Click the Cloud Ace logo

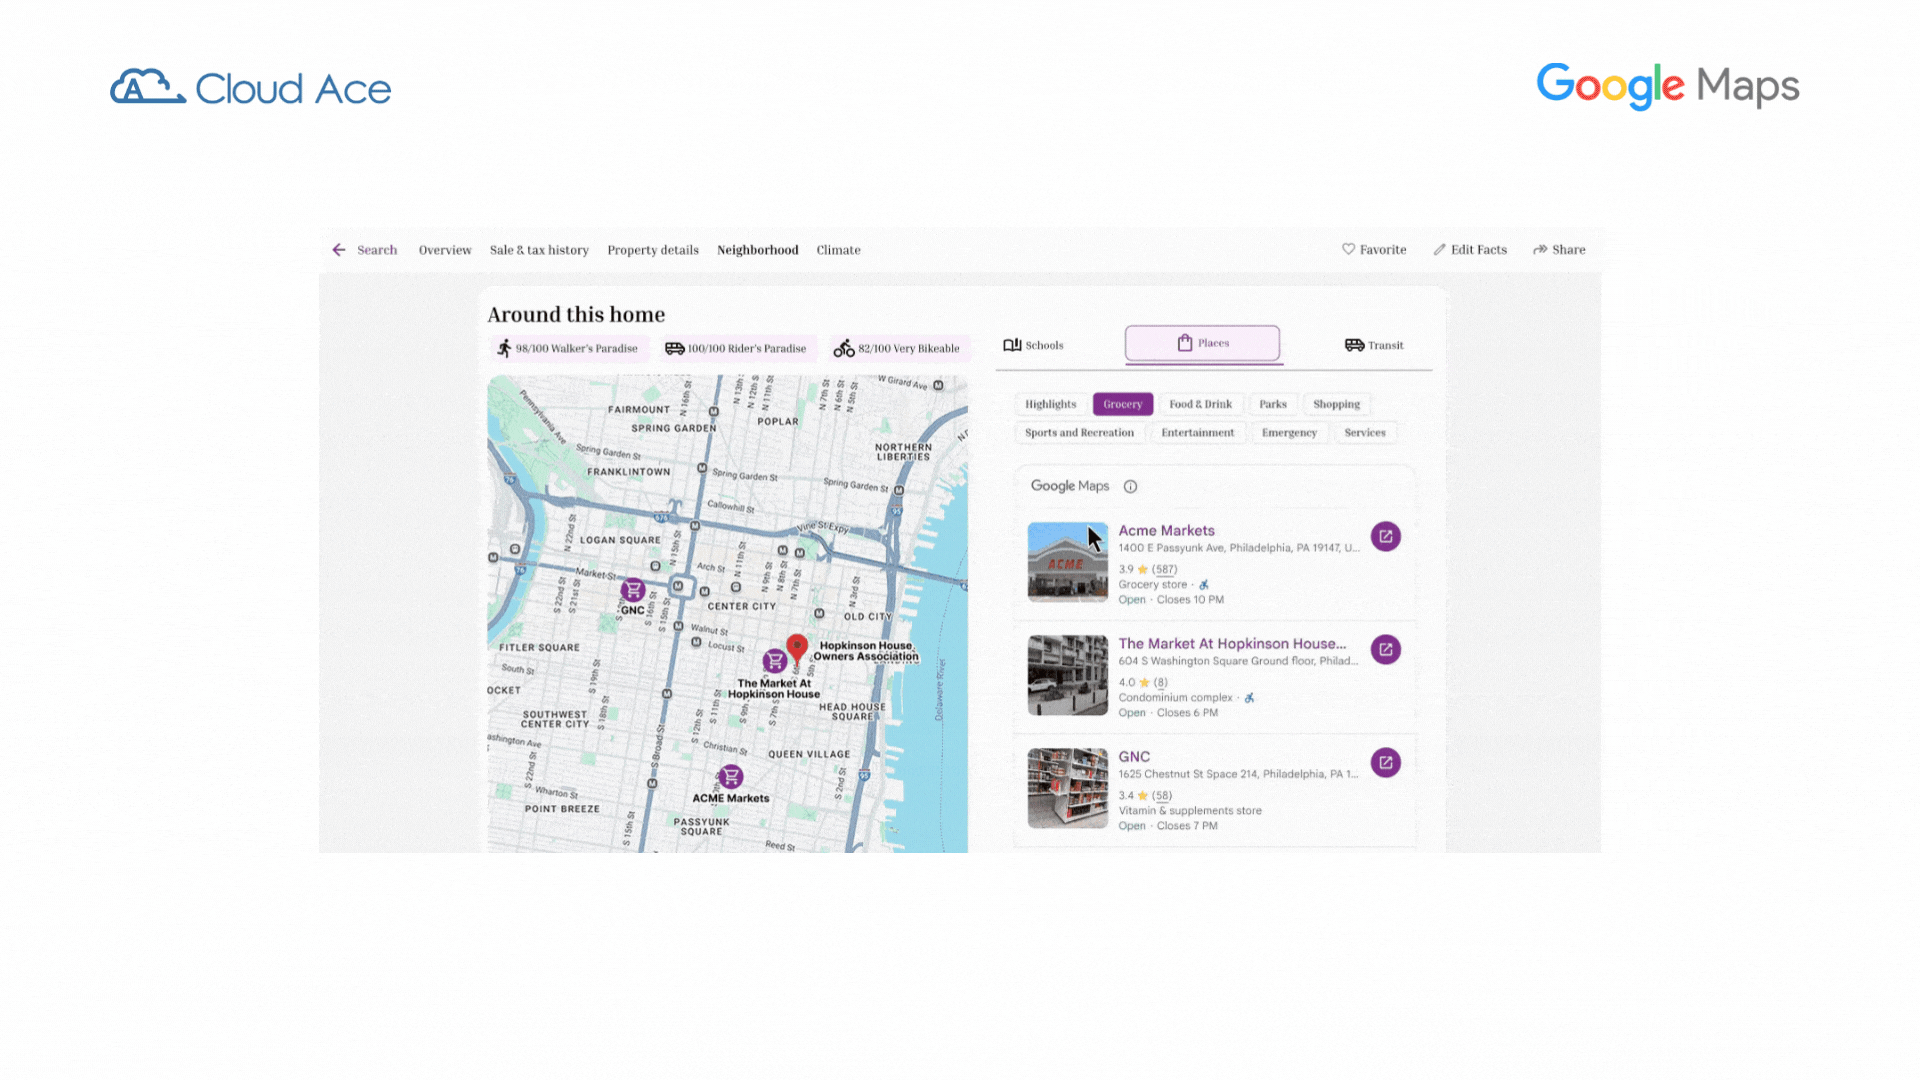(250, 88)
